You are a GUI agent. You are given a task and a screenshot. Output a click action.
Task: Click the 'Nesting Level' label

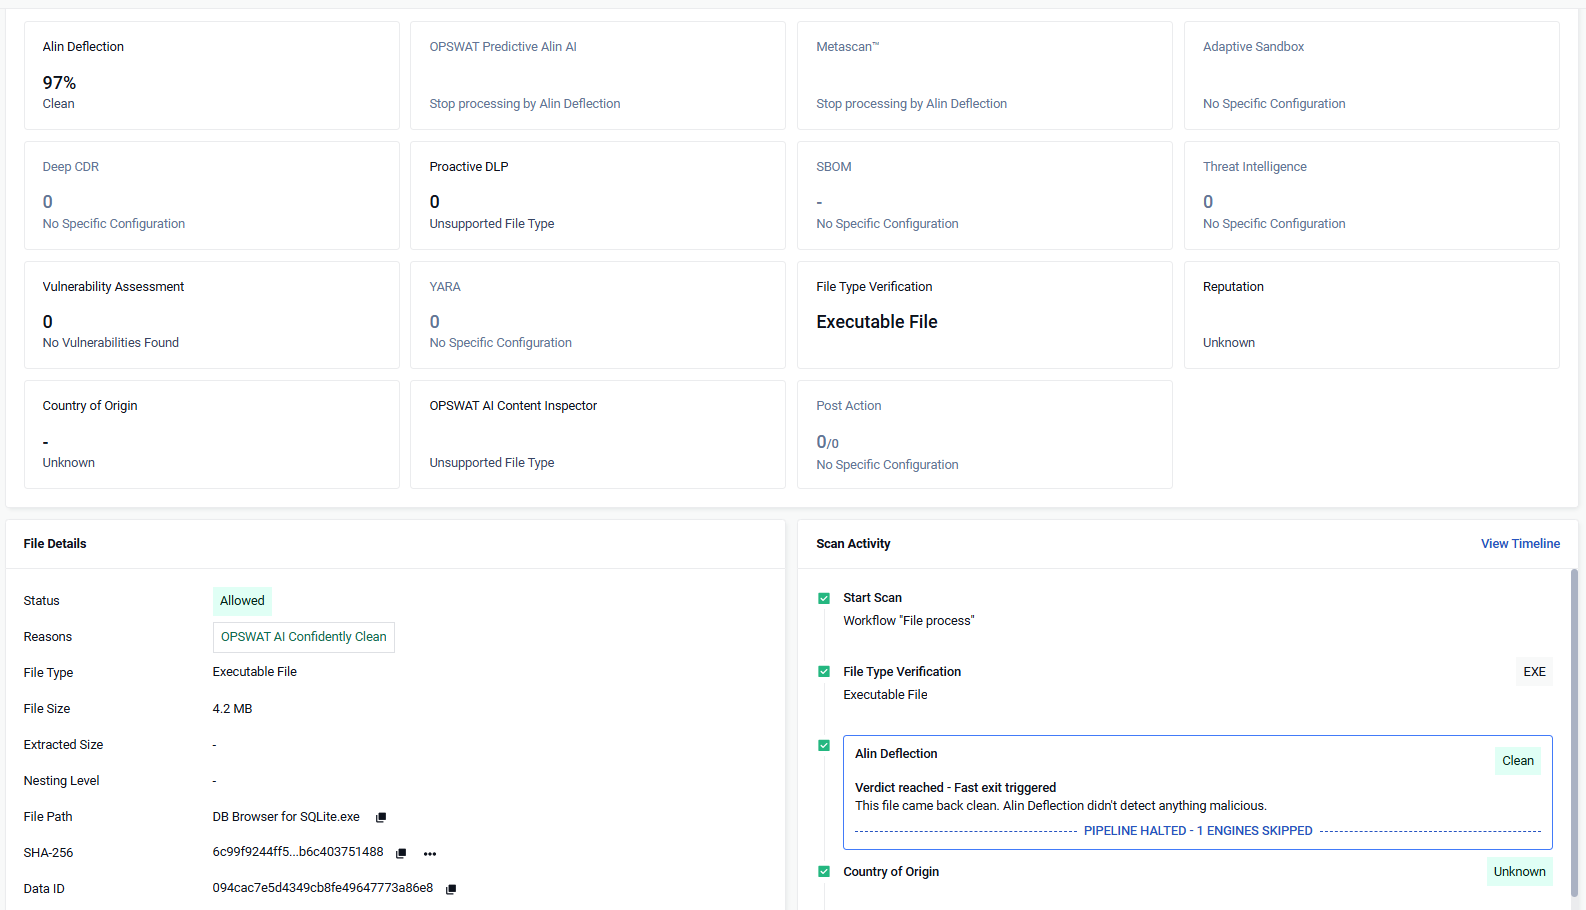click(62, 781)
